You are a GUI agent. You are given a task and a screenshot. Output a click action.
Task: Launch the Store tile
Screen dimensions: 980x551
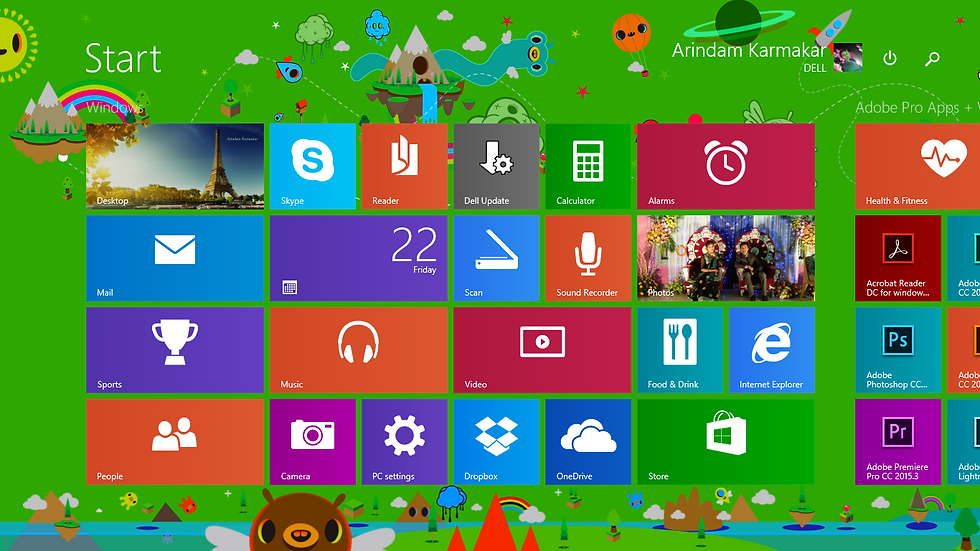tap(726, 442)
